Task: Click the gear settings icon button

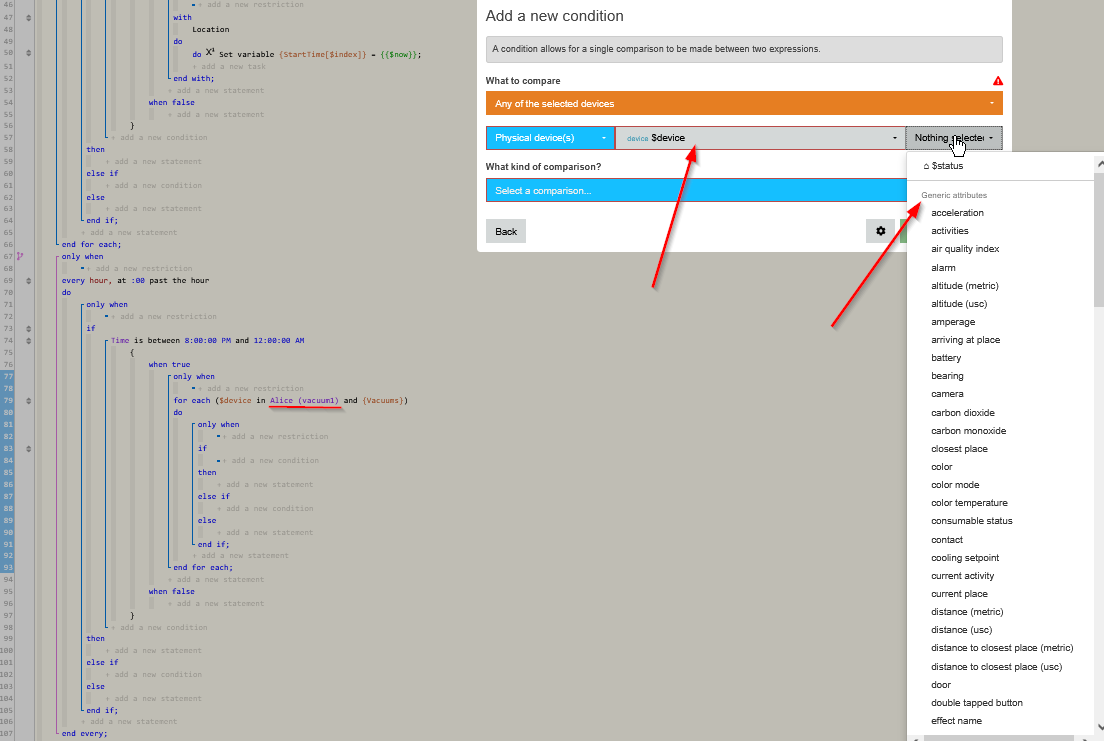Action: point(880,231)
